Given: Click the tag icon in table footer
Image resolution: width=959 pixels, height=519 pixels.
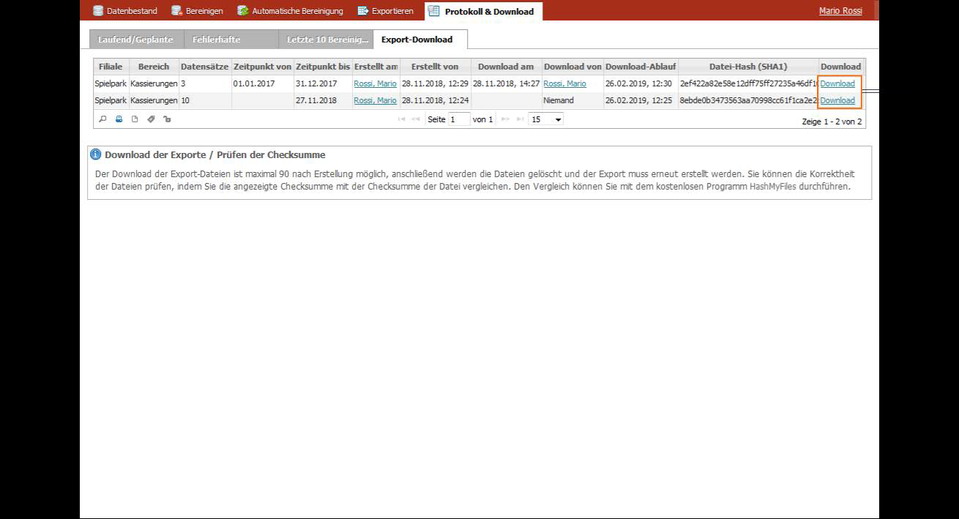Looking at the screenshot, I should coord(150,119).
